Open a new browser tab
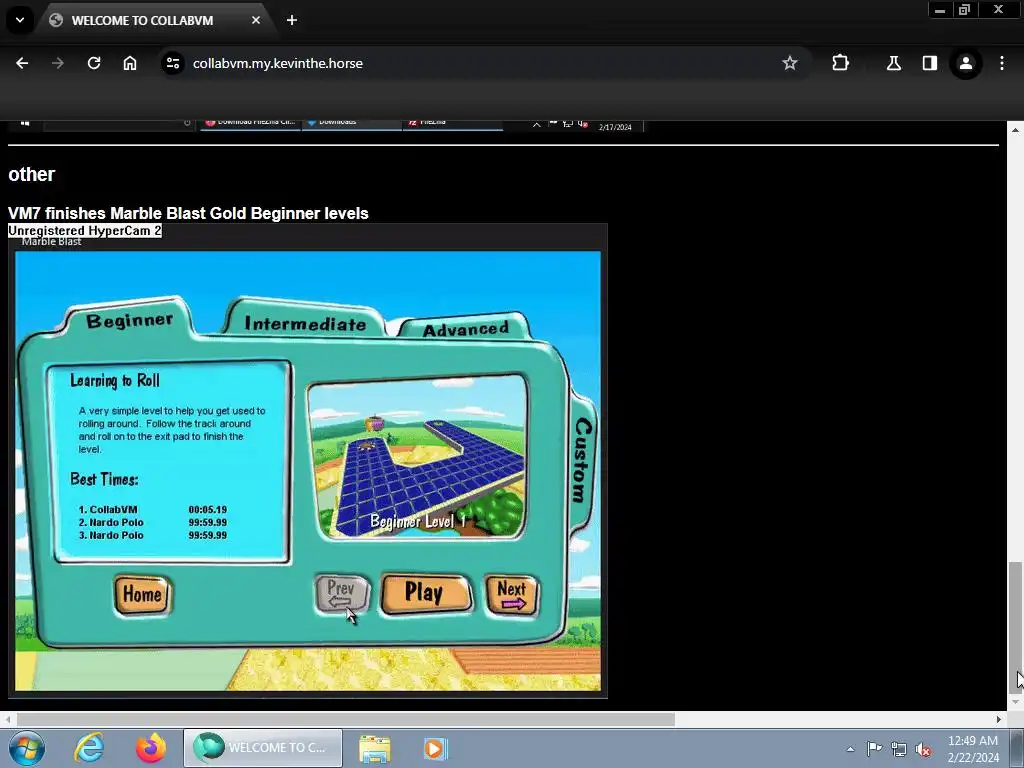 pyautogui.click(x=292, y=20)
